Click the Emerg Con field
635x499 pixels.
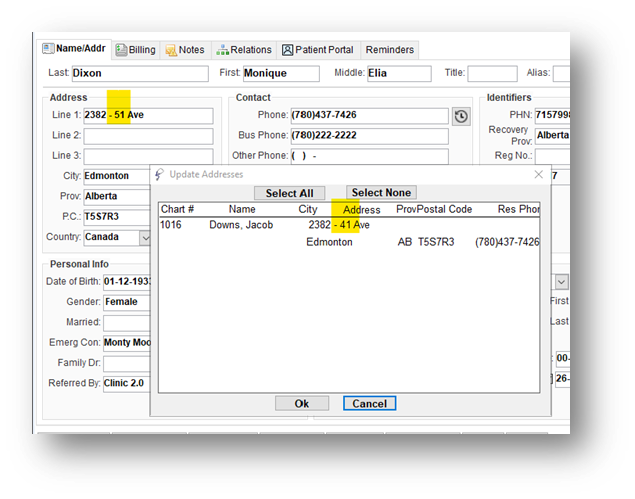pyautogui.click(x=126, y=343)
